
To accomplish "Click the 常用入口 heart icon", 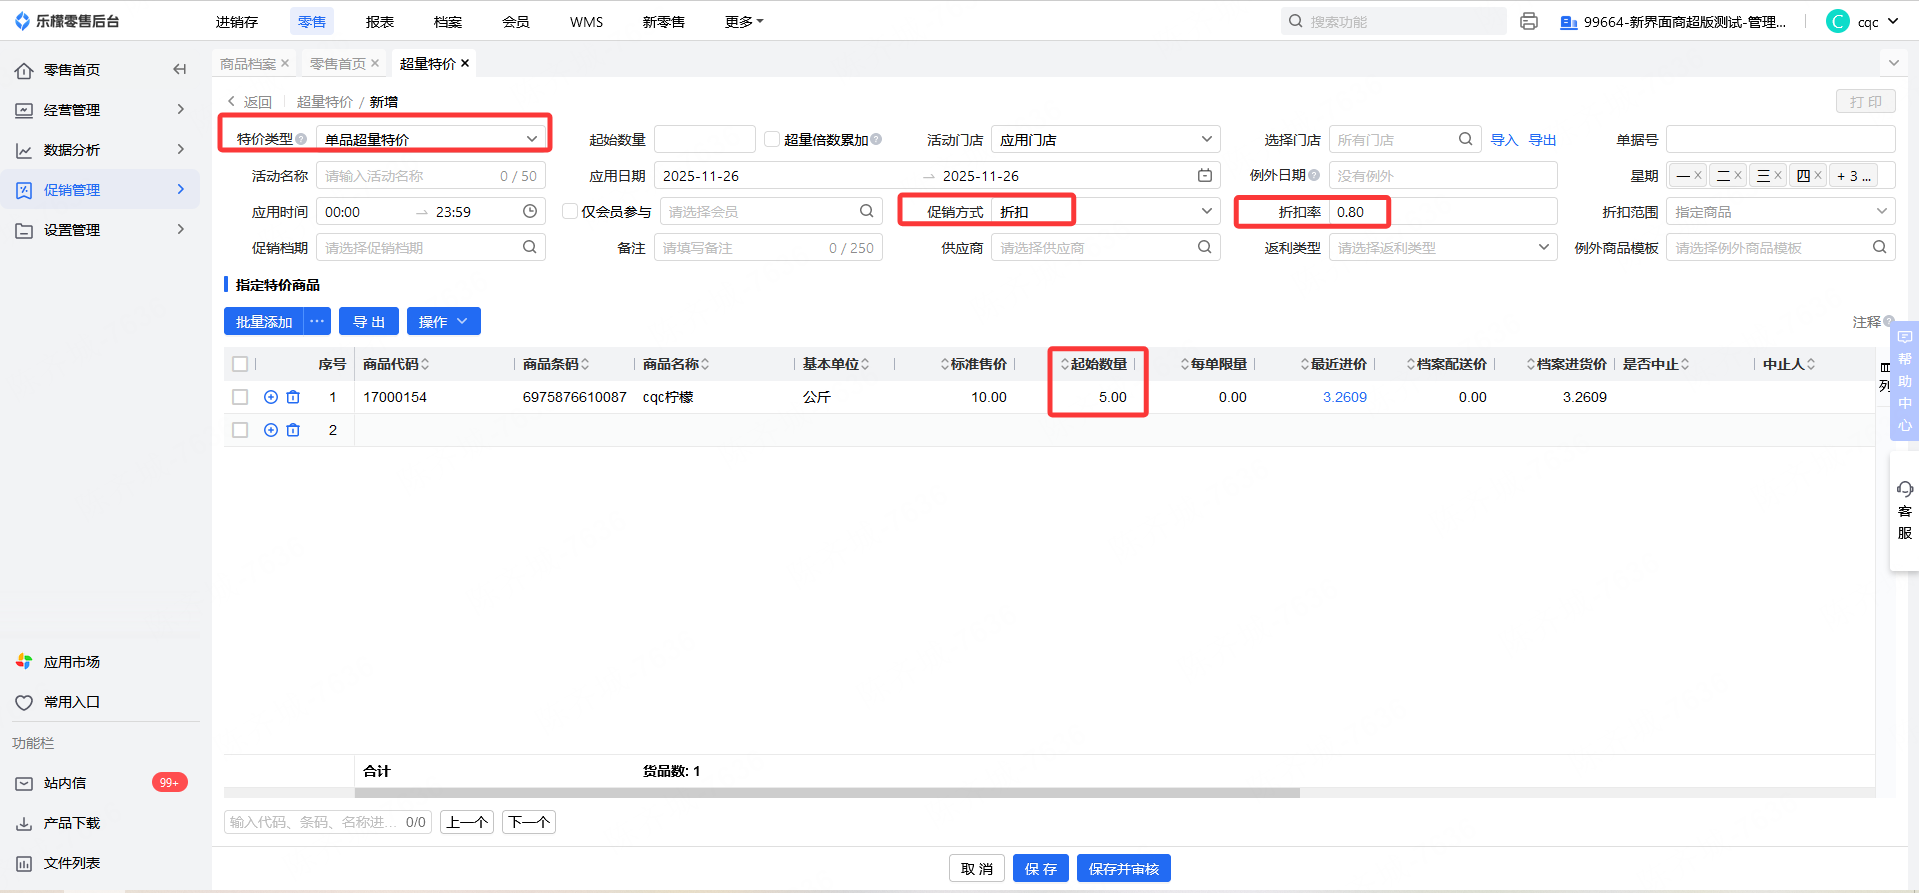I will pos(24,702).
